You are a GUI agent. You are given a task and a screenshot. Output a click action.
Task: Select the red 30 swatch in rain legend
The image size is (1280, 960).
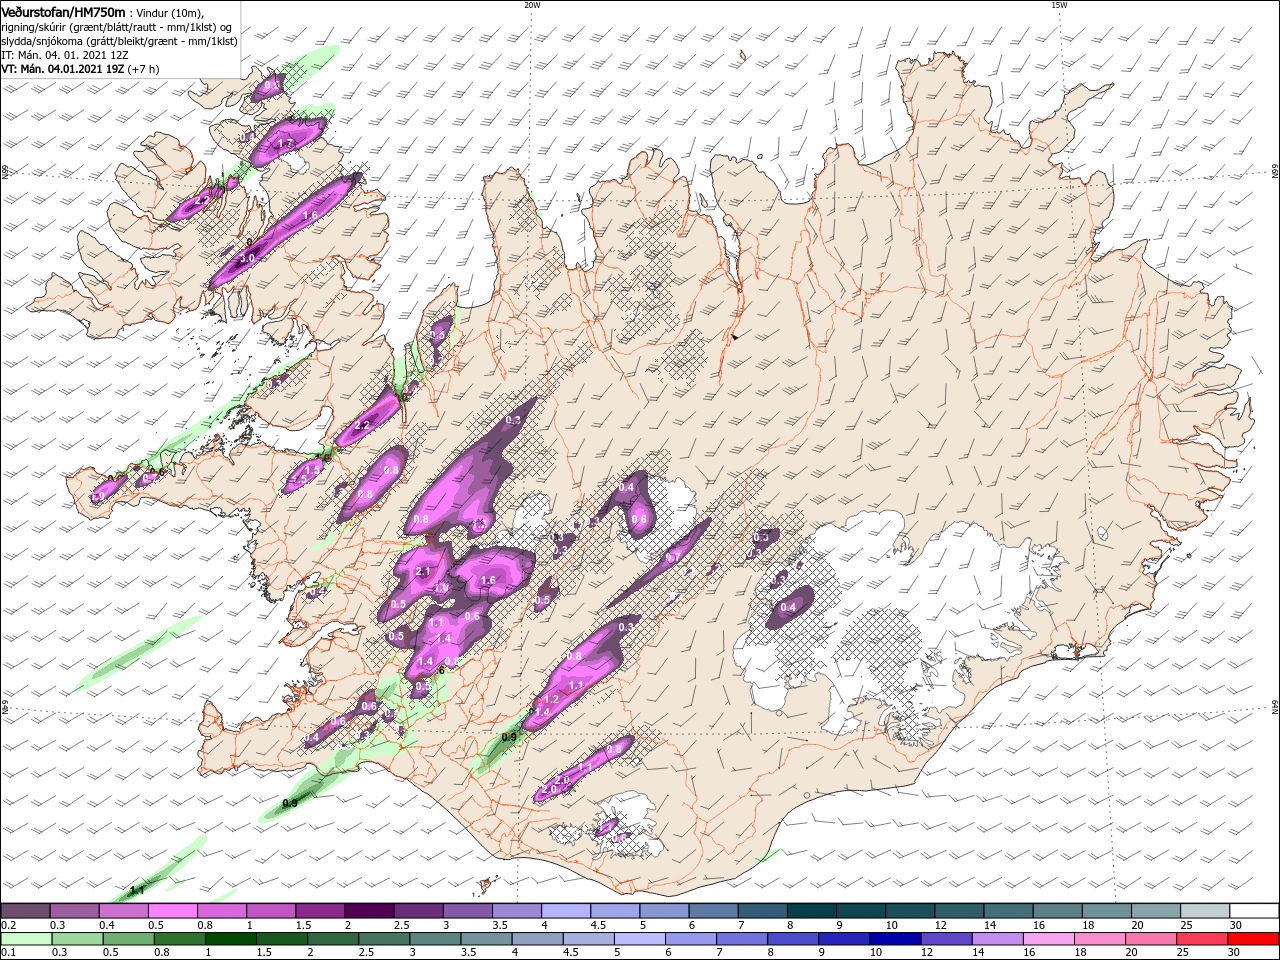tap(1254, 938)
